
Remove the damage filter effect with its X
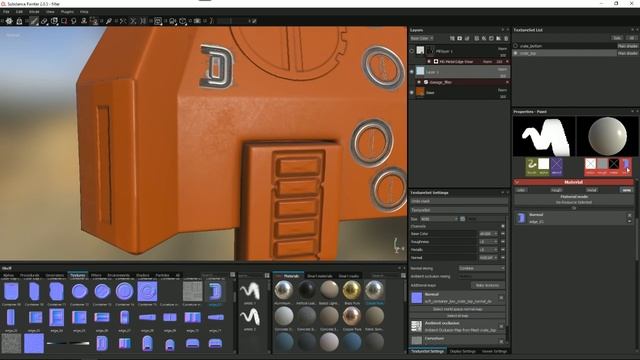coord(507,82)
